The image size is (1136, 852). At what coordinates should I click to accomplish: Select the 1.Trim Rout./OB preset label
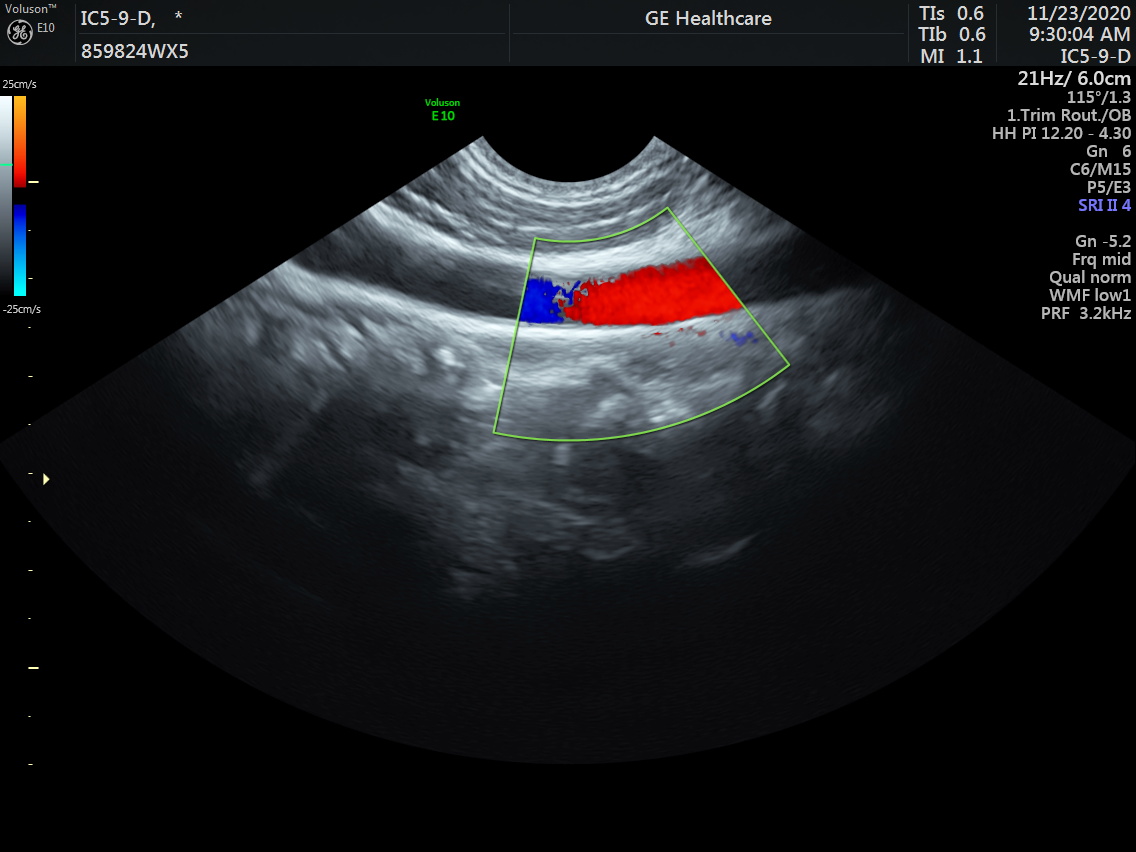click(x=1068, y=115)
